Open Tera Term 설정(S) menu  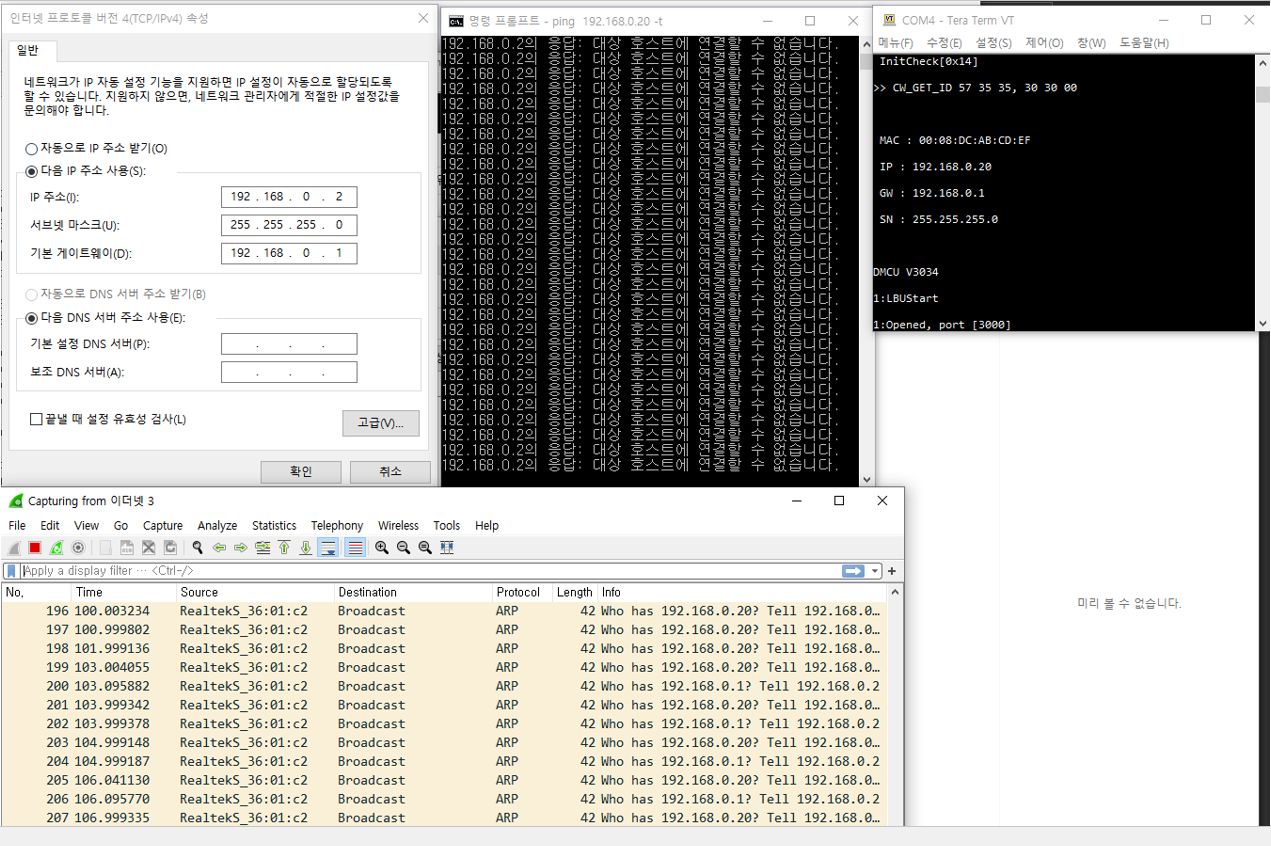coord(993,43)
